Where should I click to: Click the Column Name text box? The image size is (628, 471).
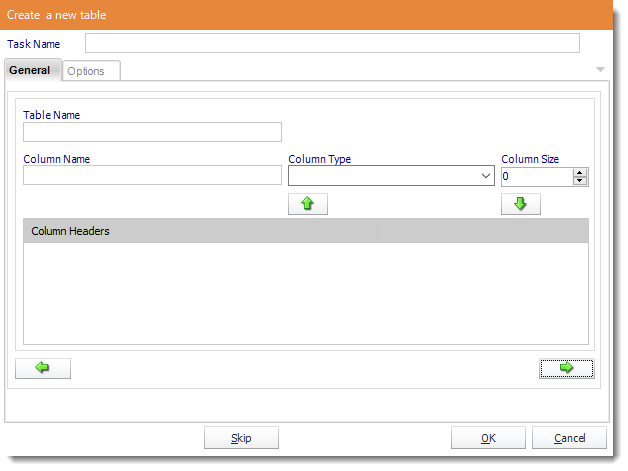coord(152,175)
